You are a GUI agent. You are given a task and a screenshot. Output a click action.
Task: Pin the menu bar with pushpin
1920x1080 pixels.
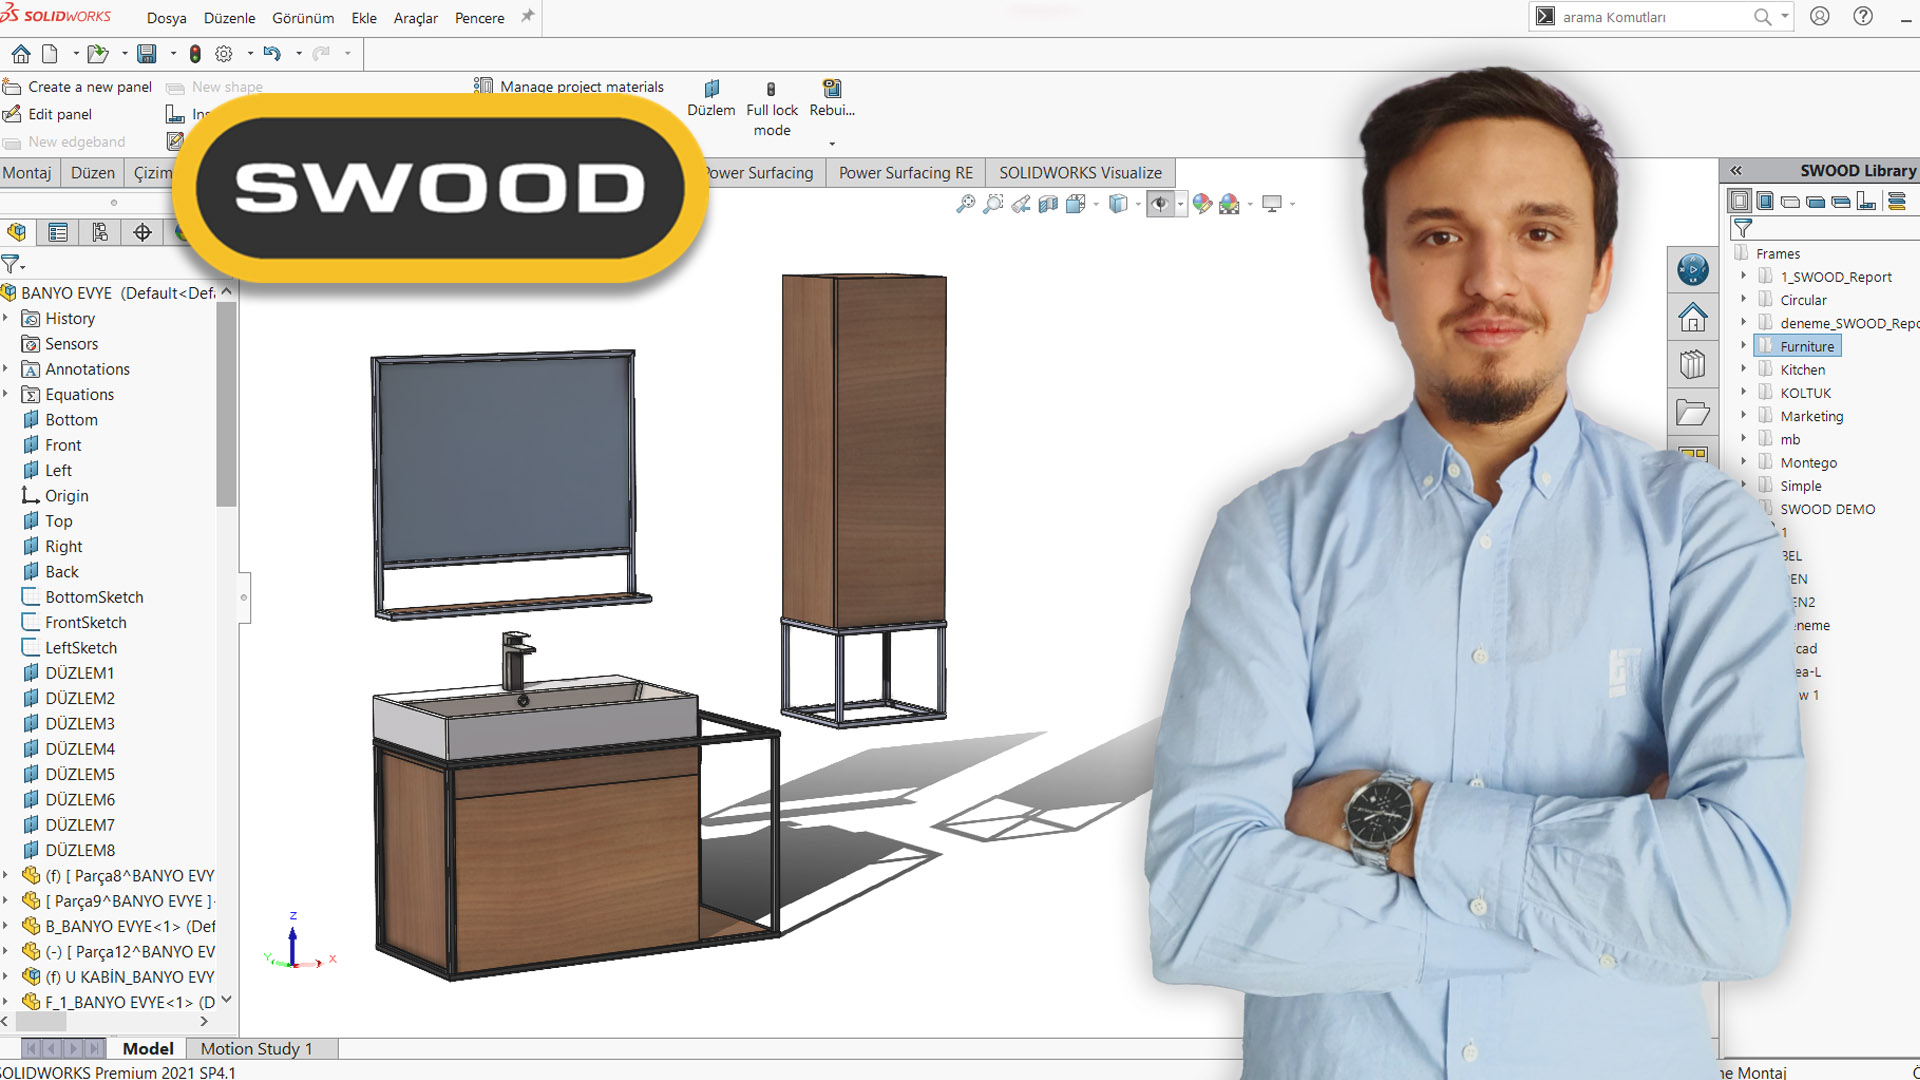(x=527, y=16)
